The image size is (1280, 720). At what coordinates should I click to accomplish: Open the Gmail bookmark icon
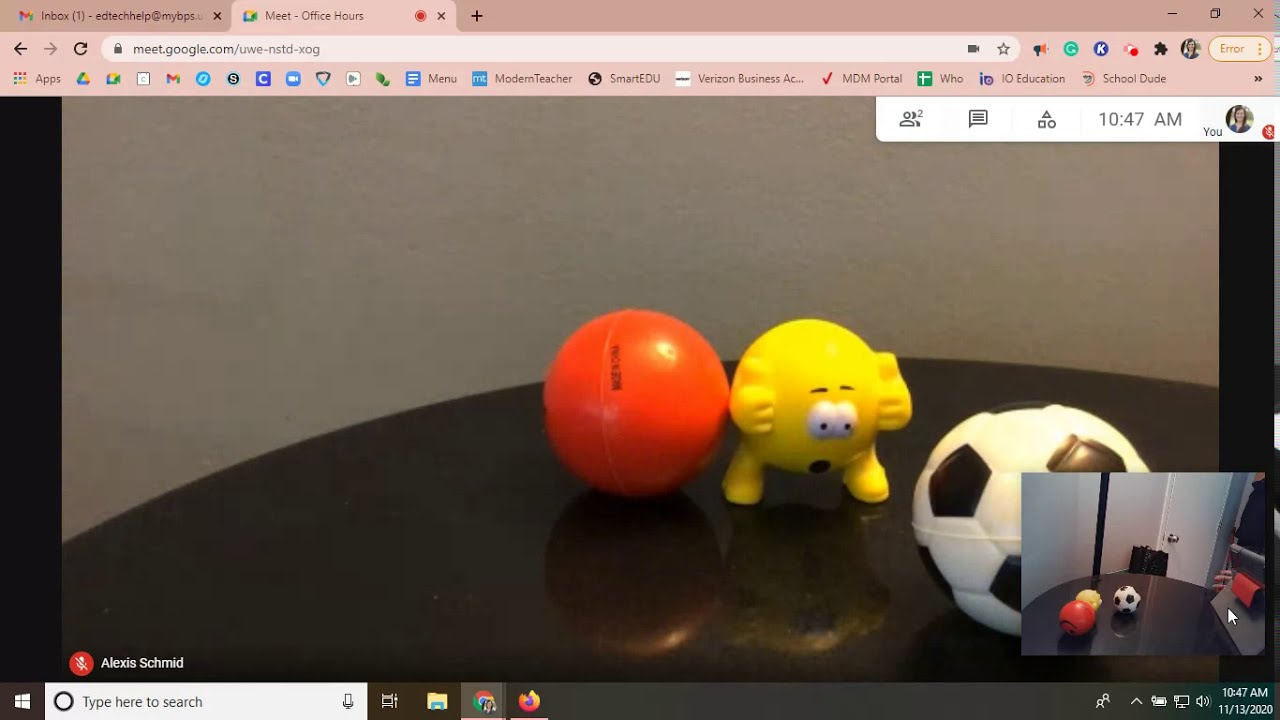tap(174, 79)
